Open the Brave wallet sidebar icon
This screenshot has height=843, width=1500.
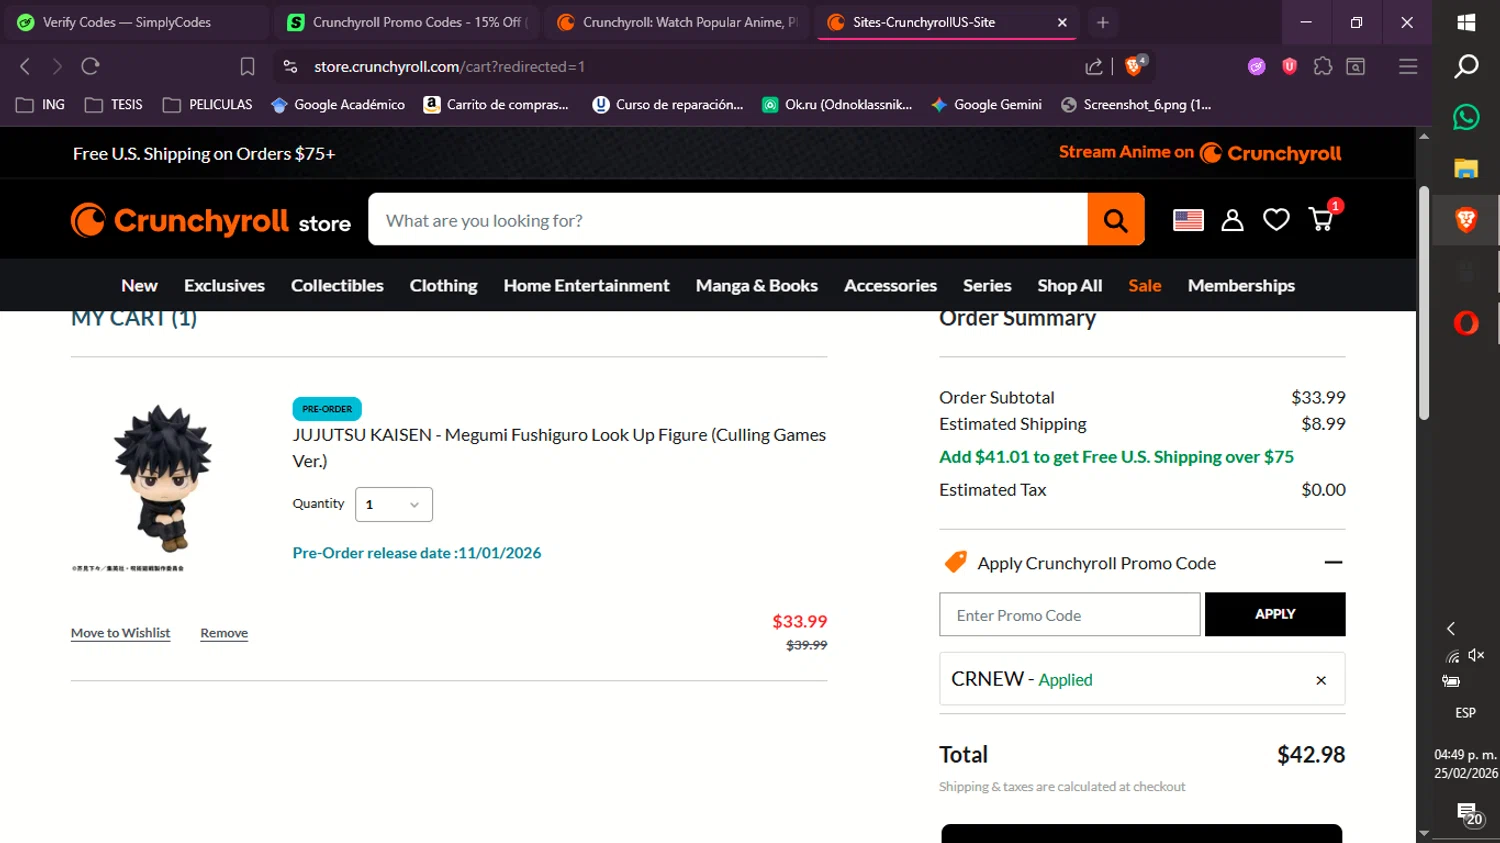click(1356, 66)
